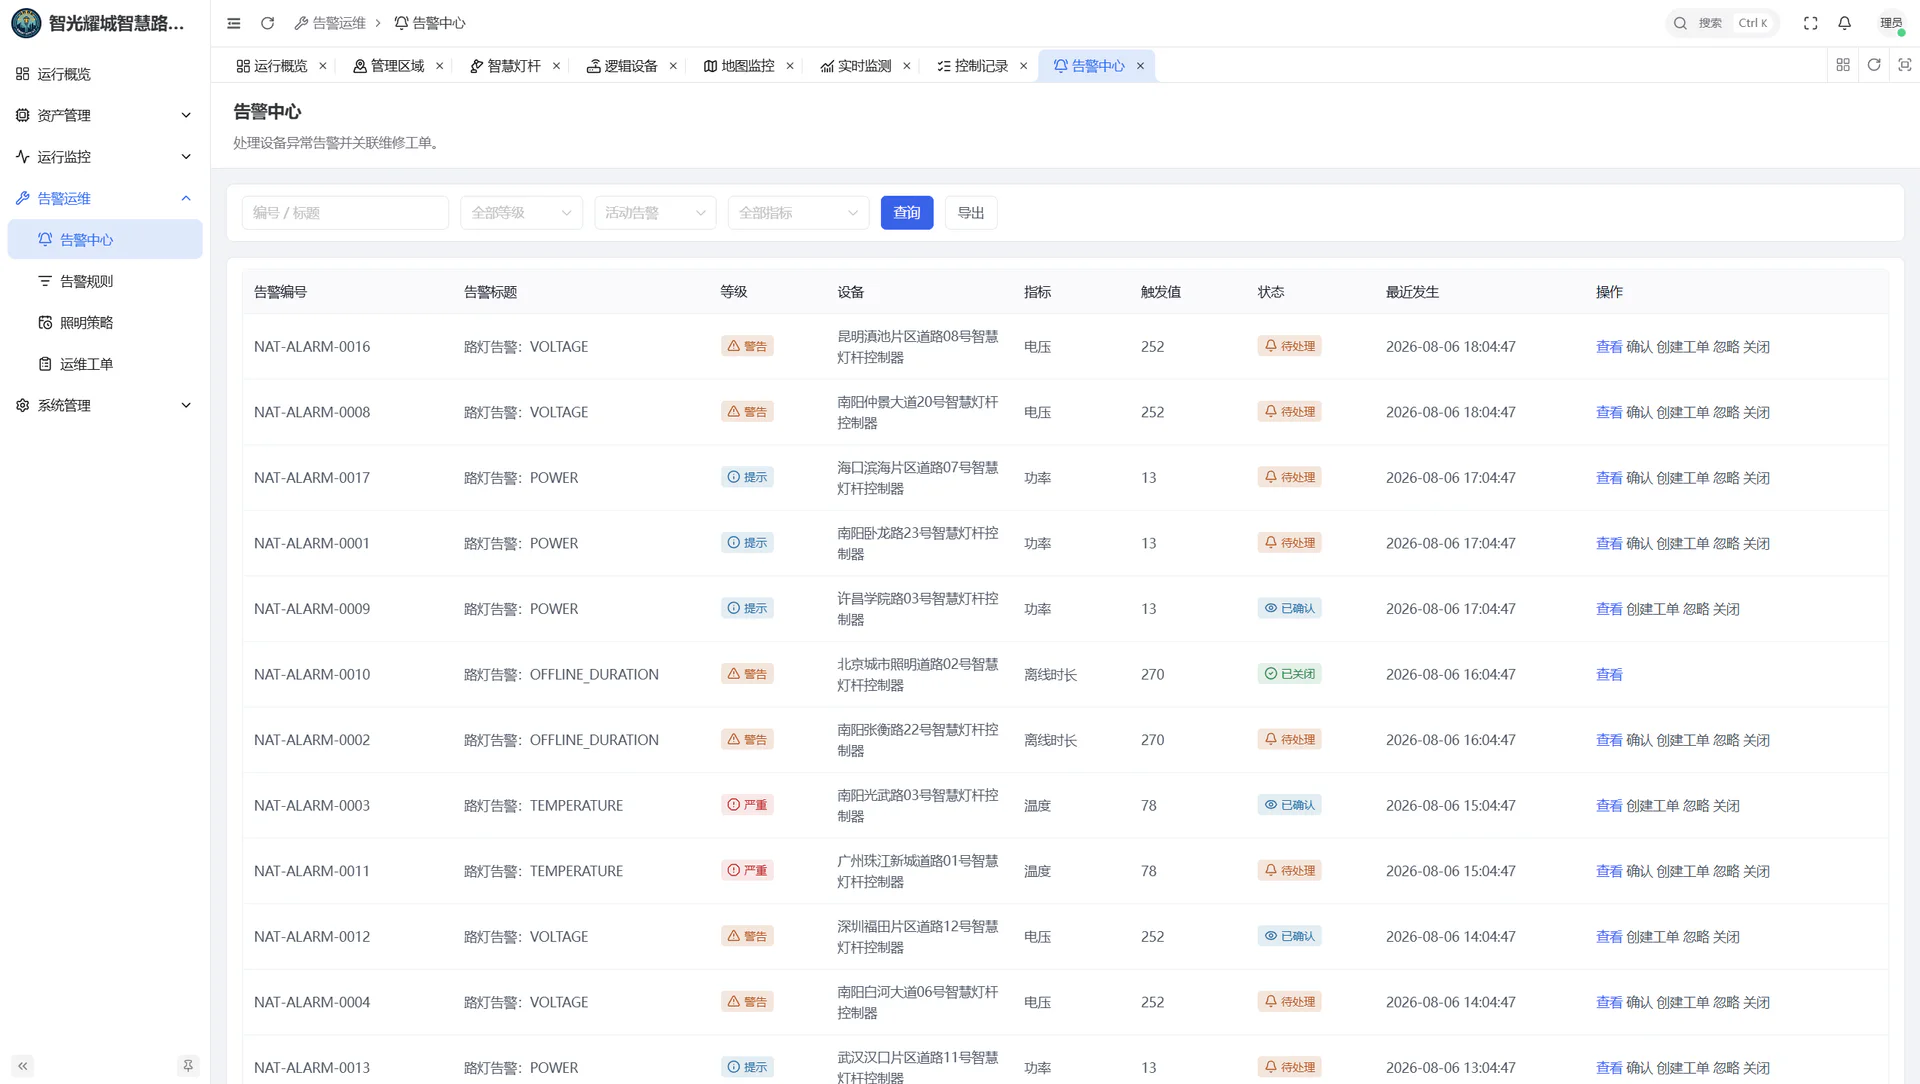The image size is (1920, 1084).
Task: Click 查看 for closed alarm NAT-ALARM-0010
Action: coord(1609,674)
